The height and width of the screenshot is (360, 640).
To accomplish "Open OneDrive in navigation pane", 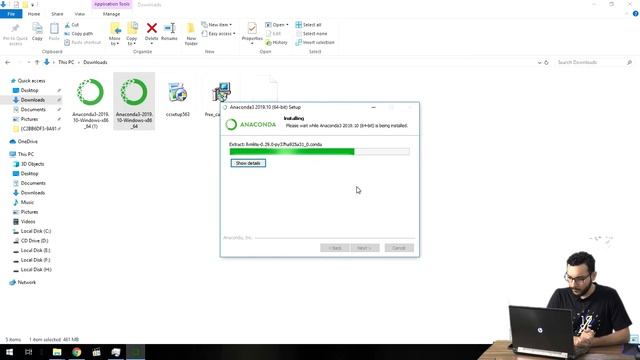I will pyautogui.click(x=27, y=142).
